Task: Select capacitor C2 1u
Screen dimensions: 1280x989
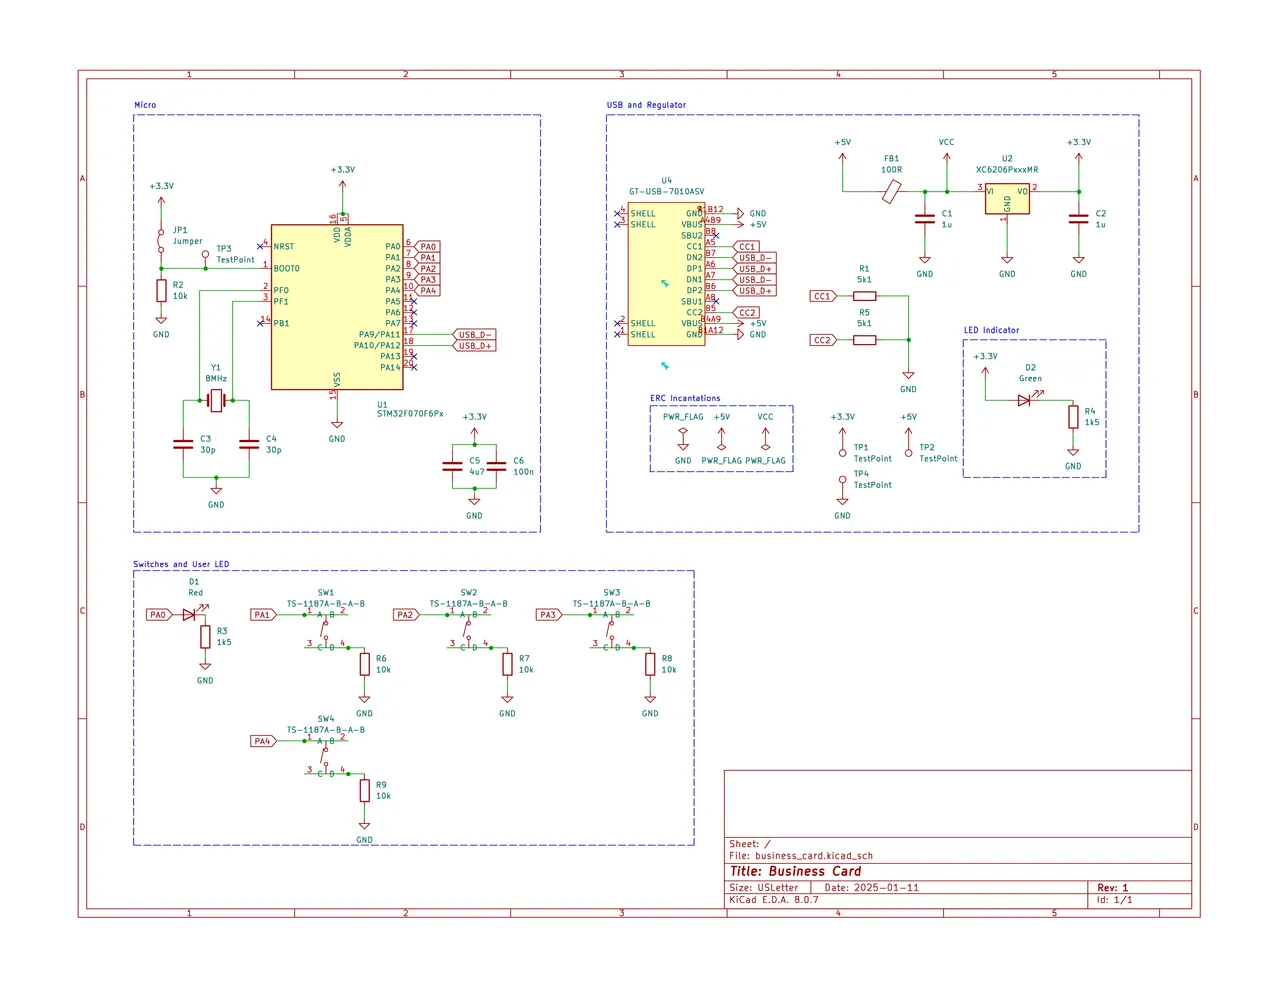Action: pos(1078,219)
